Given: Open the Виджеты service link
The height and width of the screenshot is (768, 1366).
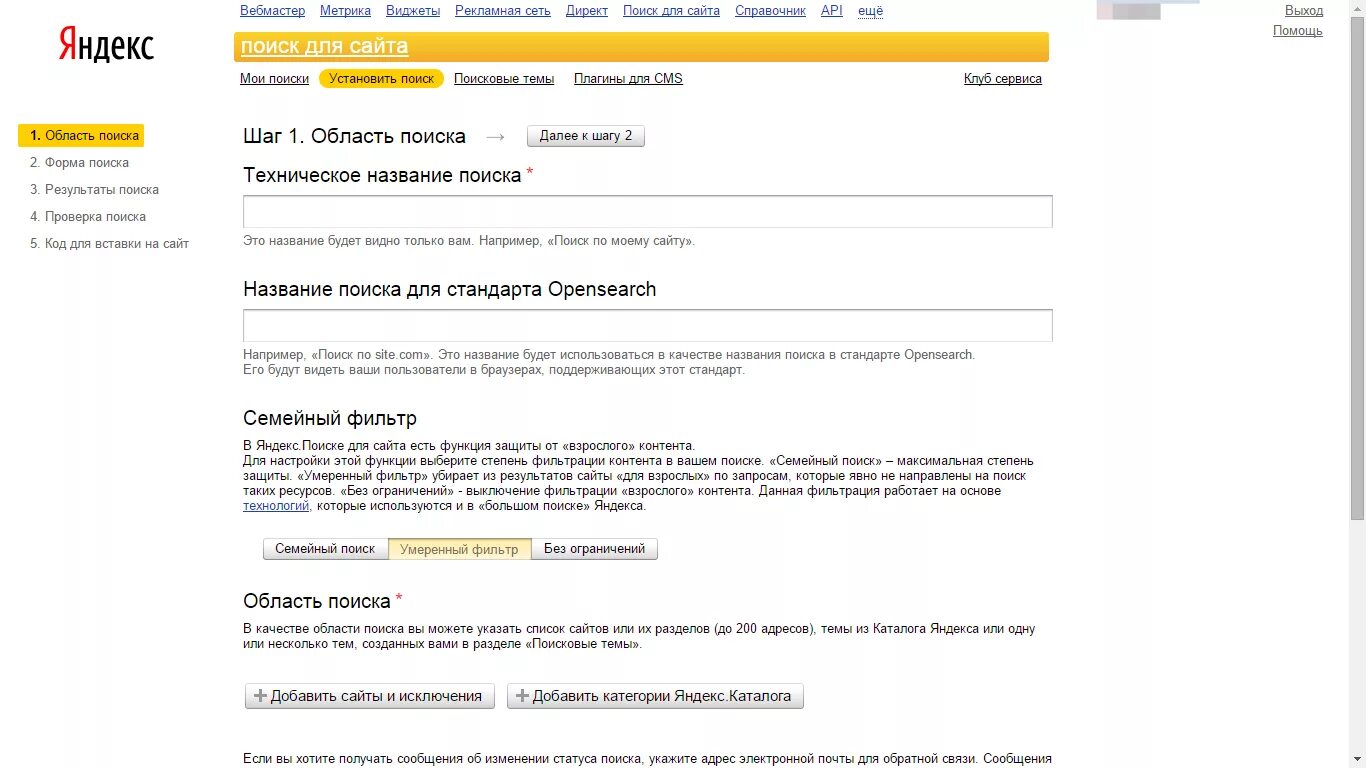Looking at the screenshot, I should pos(412,11).
